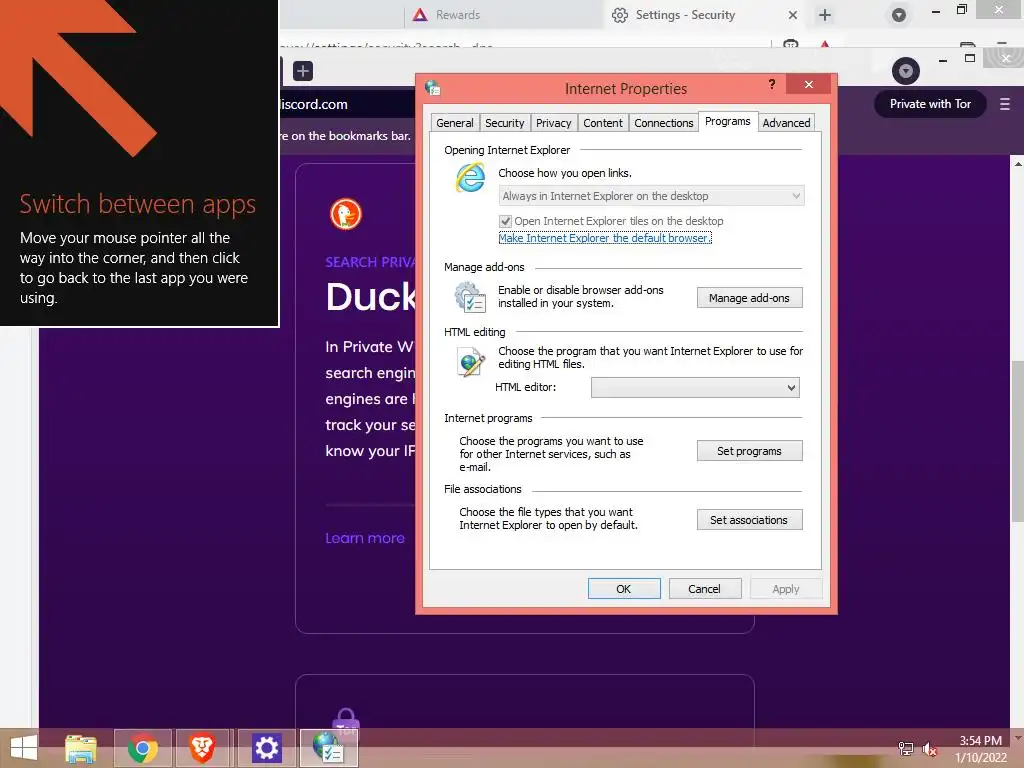Switch to the Security tab
This screenshot has height=768, width=1024.
point(504,123)
